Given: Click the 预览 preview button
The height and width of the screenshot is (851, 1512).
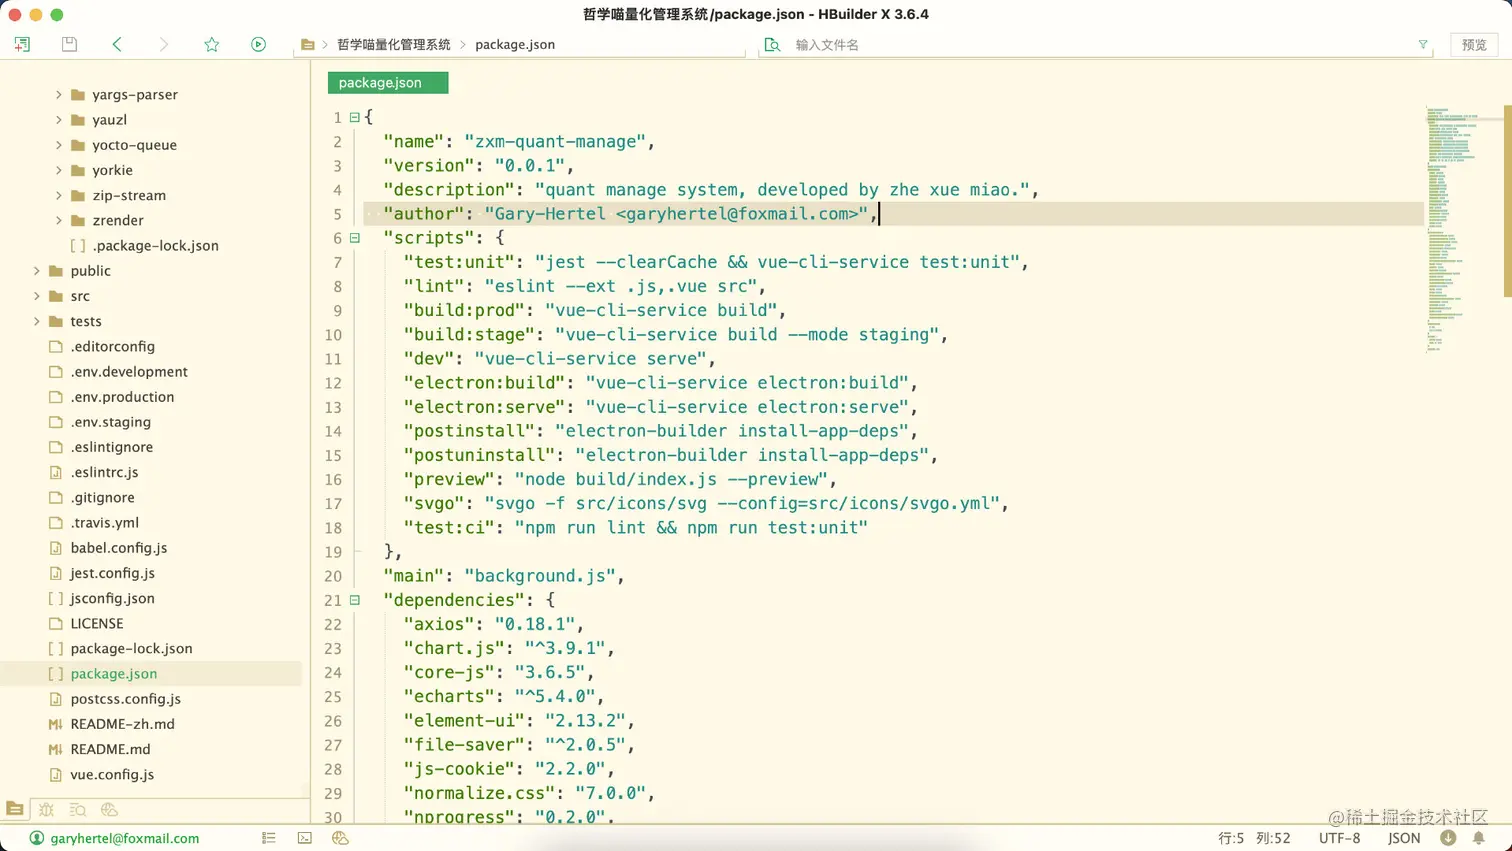Looking at the screenshot, I should pyautogui.click(x=1474, y=45).
